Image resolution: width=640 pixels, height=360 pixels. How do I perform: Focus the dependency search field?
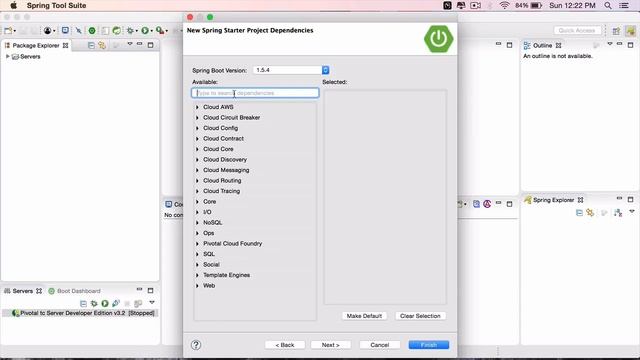tap(255, 93)
